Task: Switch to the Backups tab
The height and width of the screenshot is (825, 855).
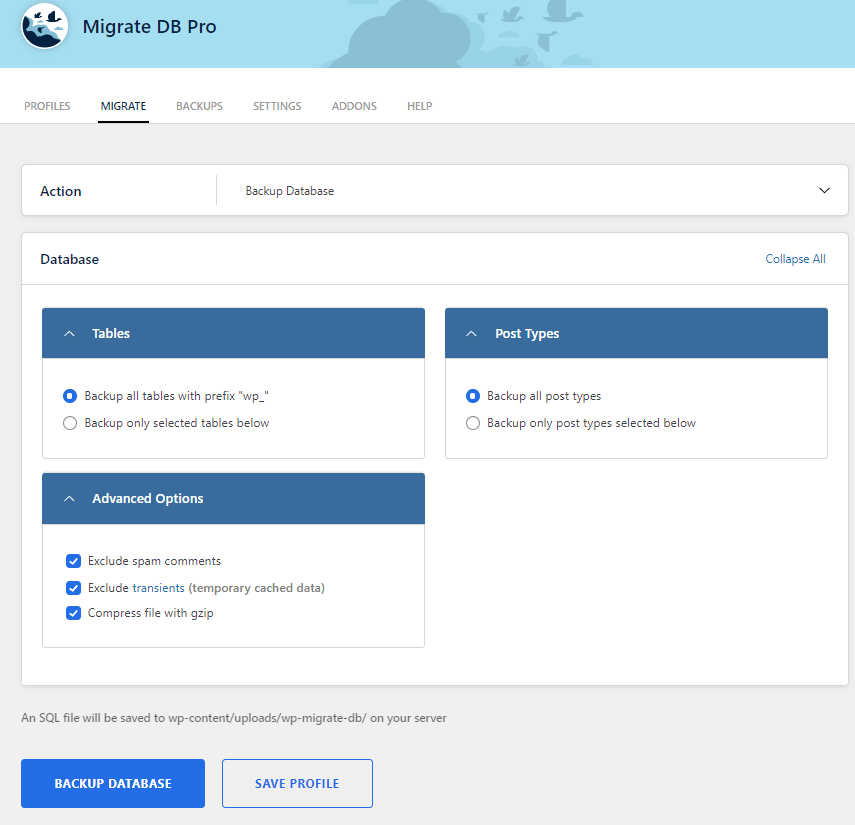Action: [199, 105]
